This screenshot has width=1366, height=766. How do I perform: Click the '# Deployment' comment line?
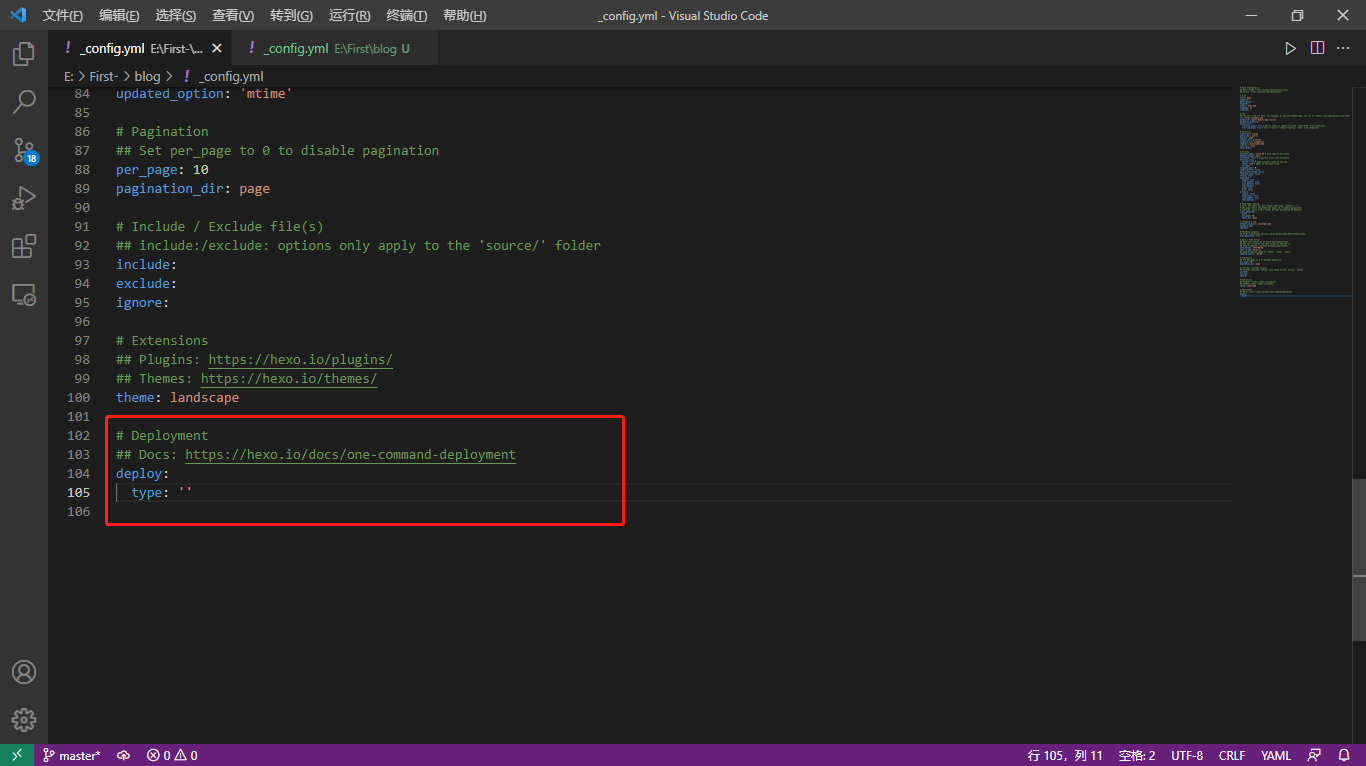pos(162,435)
